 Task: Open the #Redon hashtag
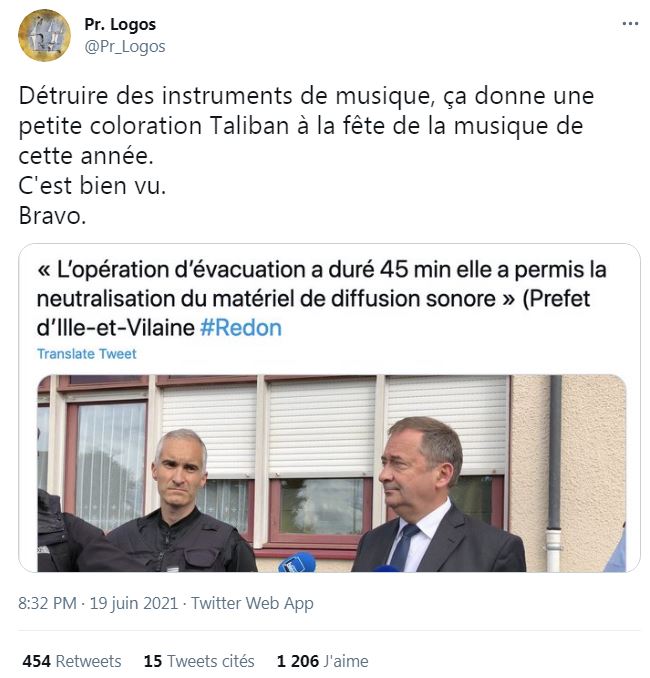click(241, 328)
